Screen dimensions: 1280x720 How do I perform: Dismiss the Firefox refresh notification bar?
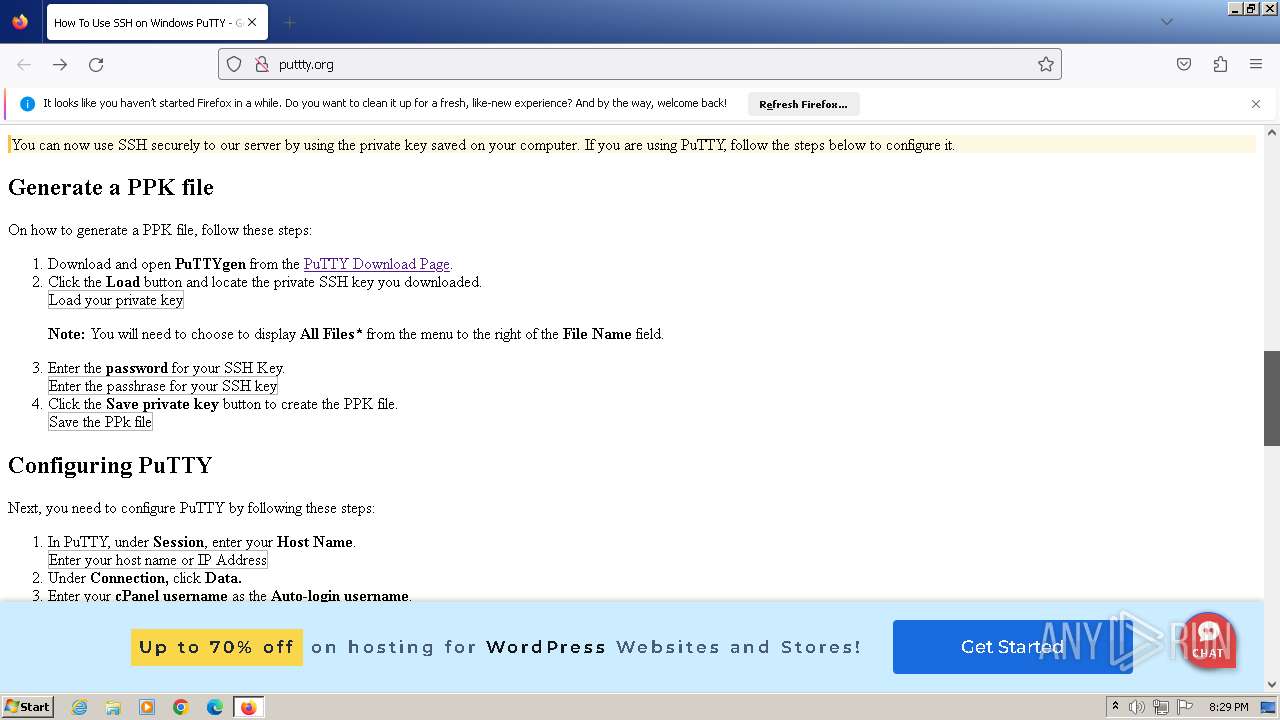click(x=1256, y=104)
